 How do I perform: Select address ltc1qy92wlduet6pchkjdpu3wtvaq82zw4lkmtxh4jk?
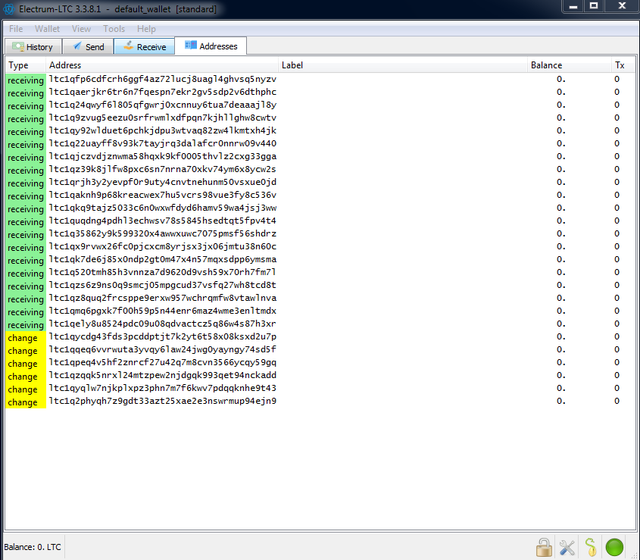162,131
